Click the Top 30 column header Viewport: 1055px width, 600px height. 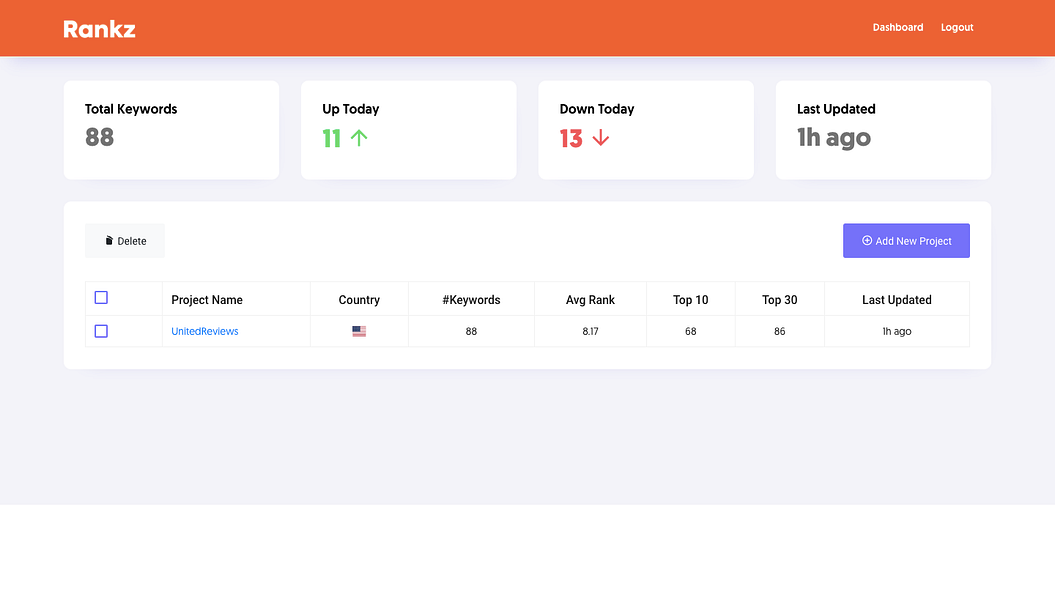pyautogui.click(x=779, y=300)
